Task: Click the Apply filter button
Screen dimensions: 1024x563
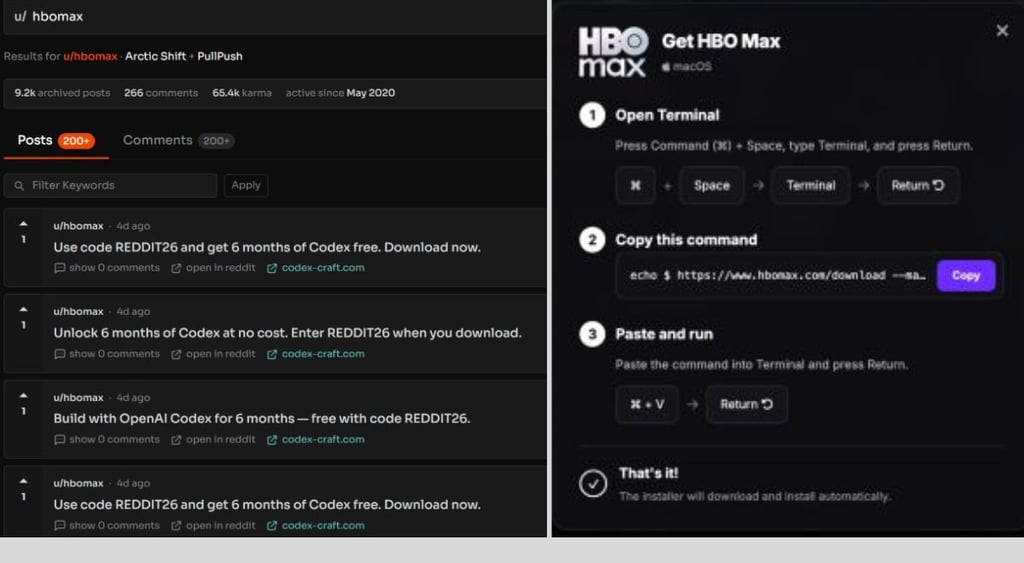Action: (x=246, y=185)
